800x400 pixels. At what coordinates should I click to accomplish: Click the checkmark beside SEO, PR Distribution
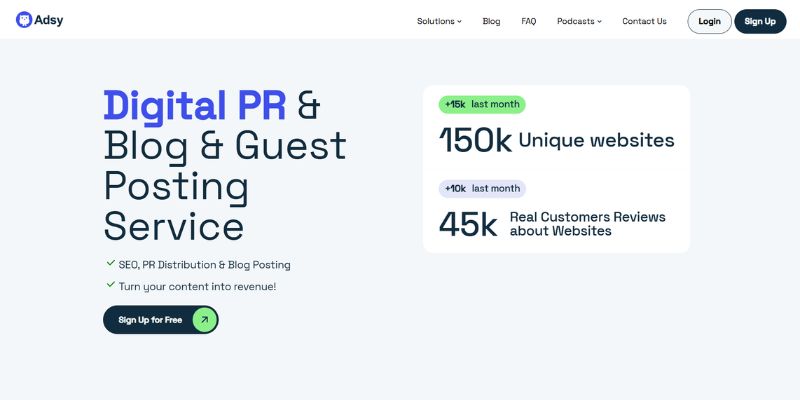pos(111,263)
